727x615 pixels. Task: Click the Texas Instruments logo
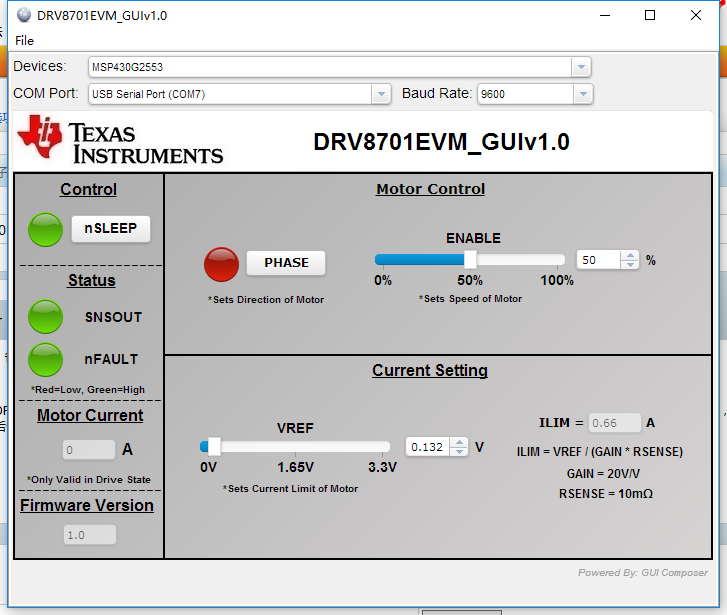tap(120, 140)
